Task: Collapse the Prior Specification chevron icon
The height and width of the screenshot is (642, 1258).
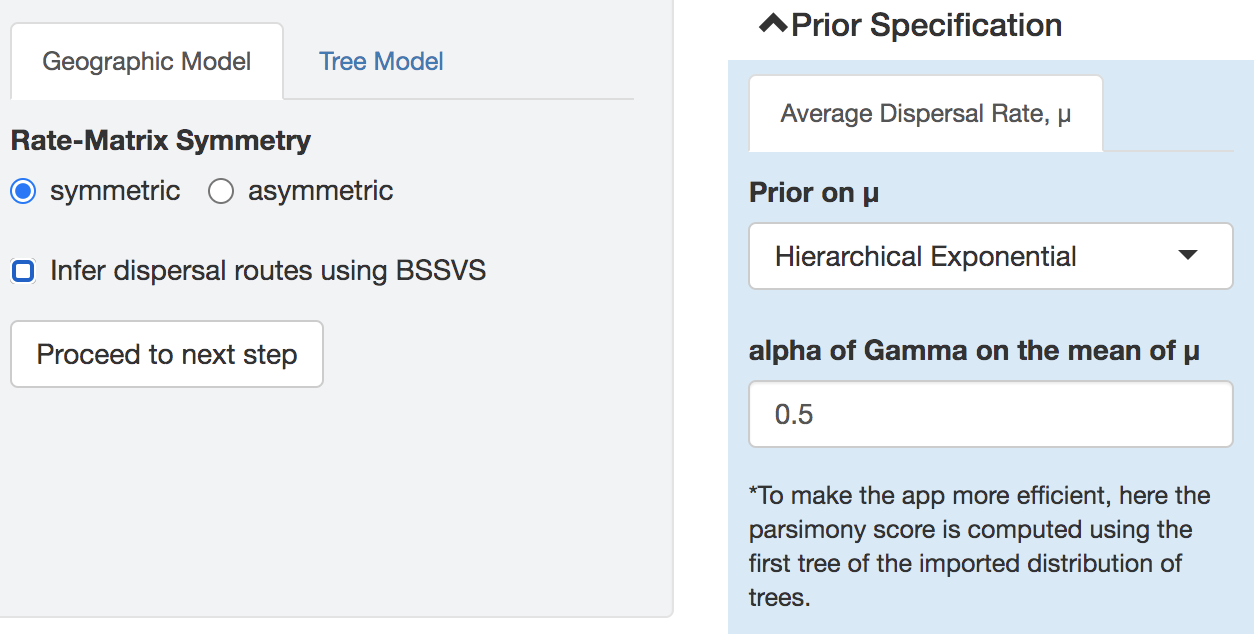Action: click(773, 24)
